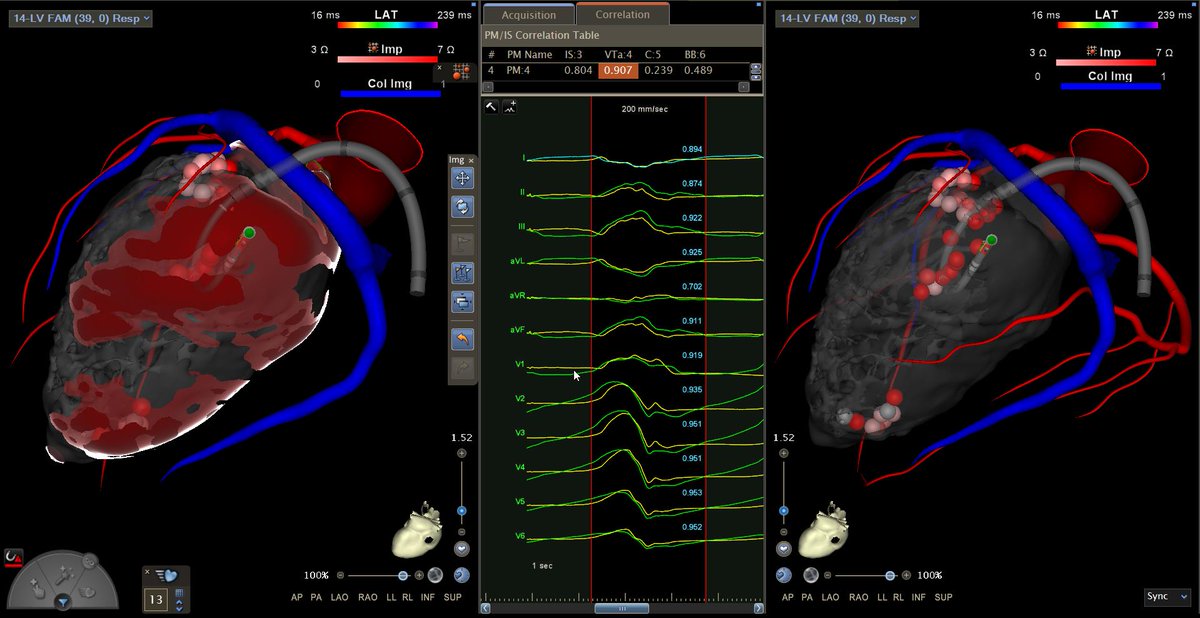
Task: Click minus below left vertical zoom slider
Action: point(462,532)
